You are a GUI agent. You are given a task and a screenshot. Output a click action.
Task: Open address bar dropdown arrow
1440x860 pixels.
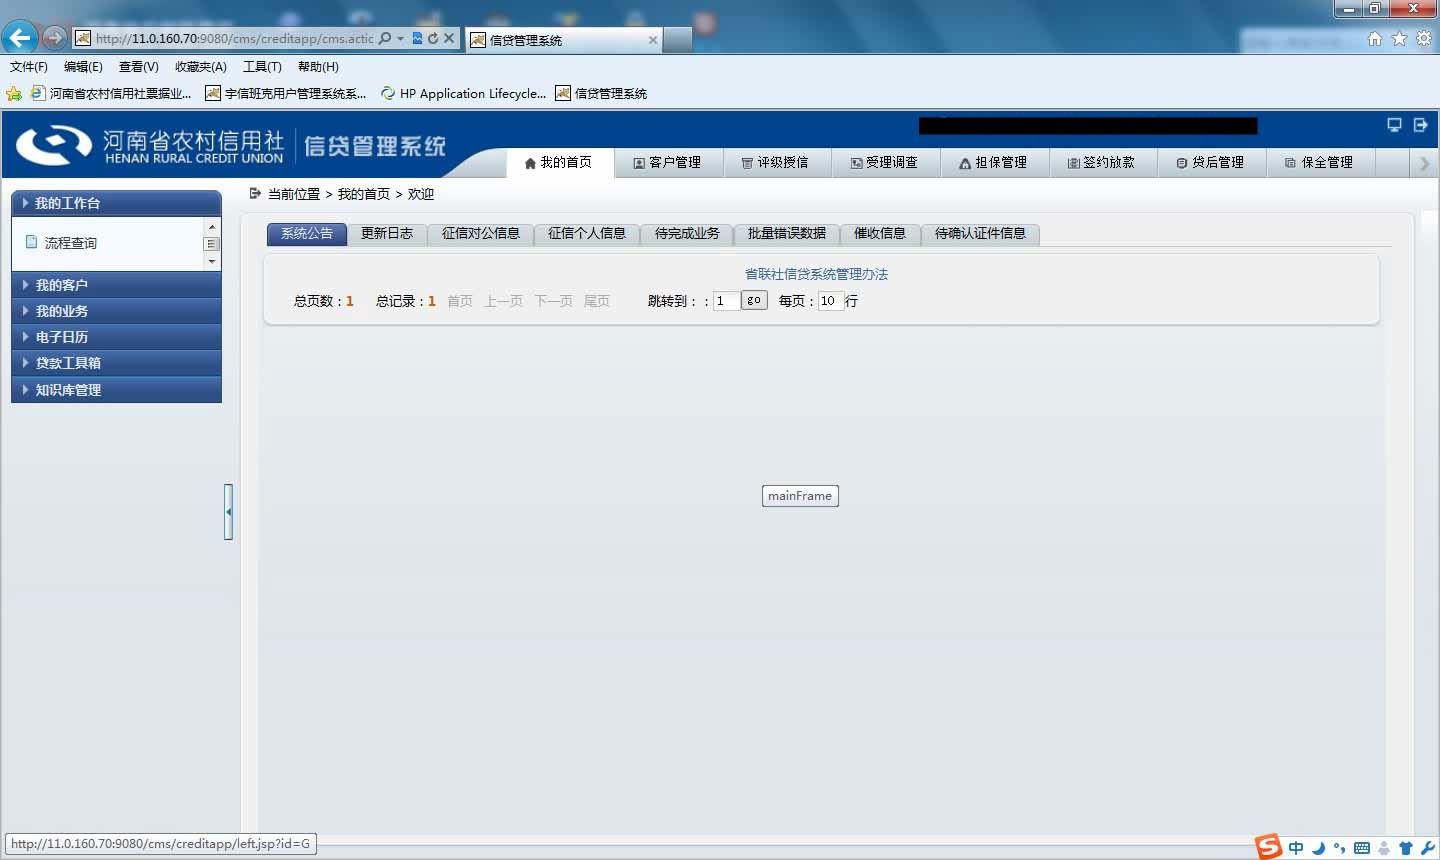401,38
